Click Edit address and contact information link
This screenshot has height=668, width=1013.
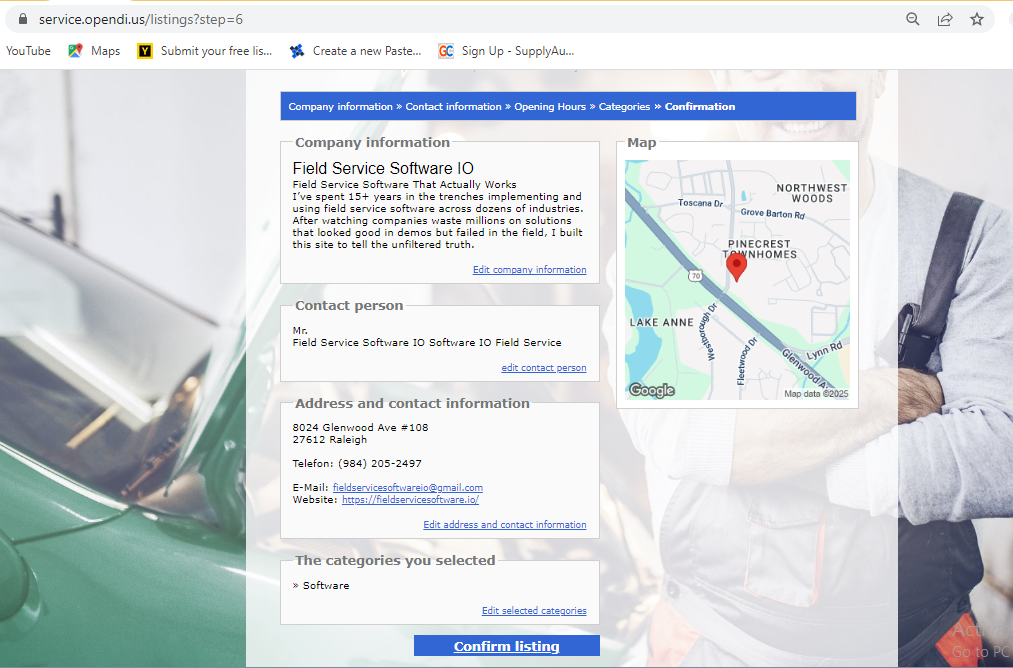click(x=505, y=525)
